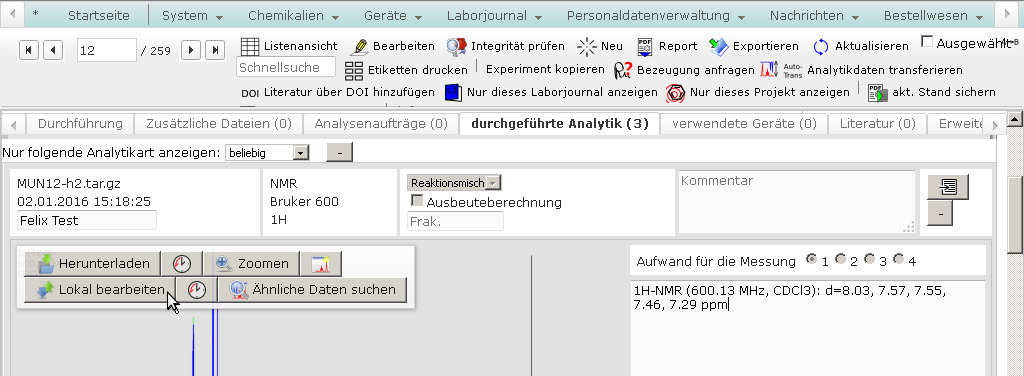This screenshot has width=1024, height=376.
Task: Click the Integrität prüfen icon
Action: [x=456, y=46]
